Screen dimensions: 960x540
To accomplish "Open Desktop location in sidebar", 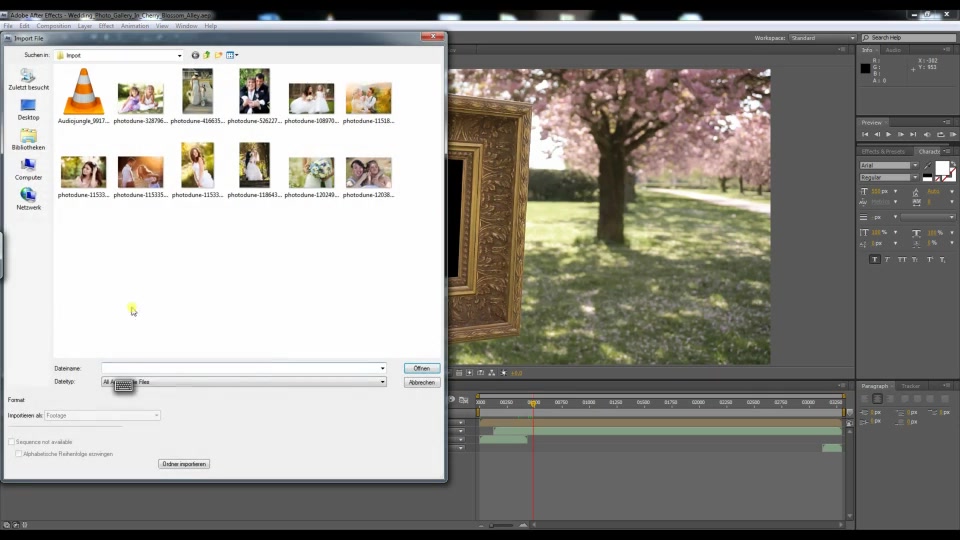I will pyautogui.click(x=28, y=110).
